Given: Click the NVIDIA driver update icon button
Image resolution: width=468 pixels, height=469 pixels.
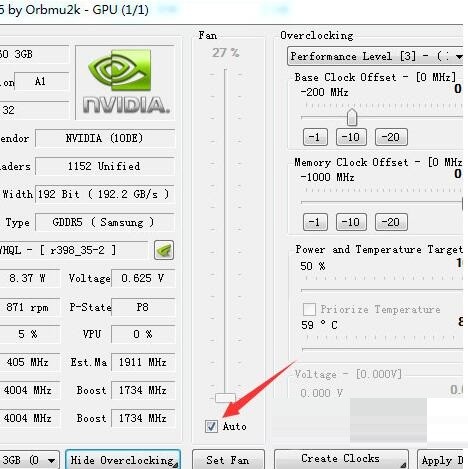Looking at the screenshot, I should (x=164, y=250).
